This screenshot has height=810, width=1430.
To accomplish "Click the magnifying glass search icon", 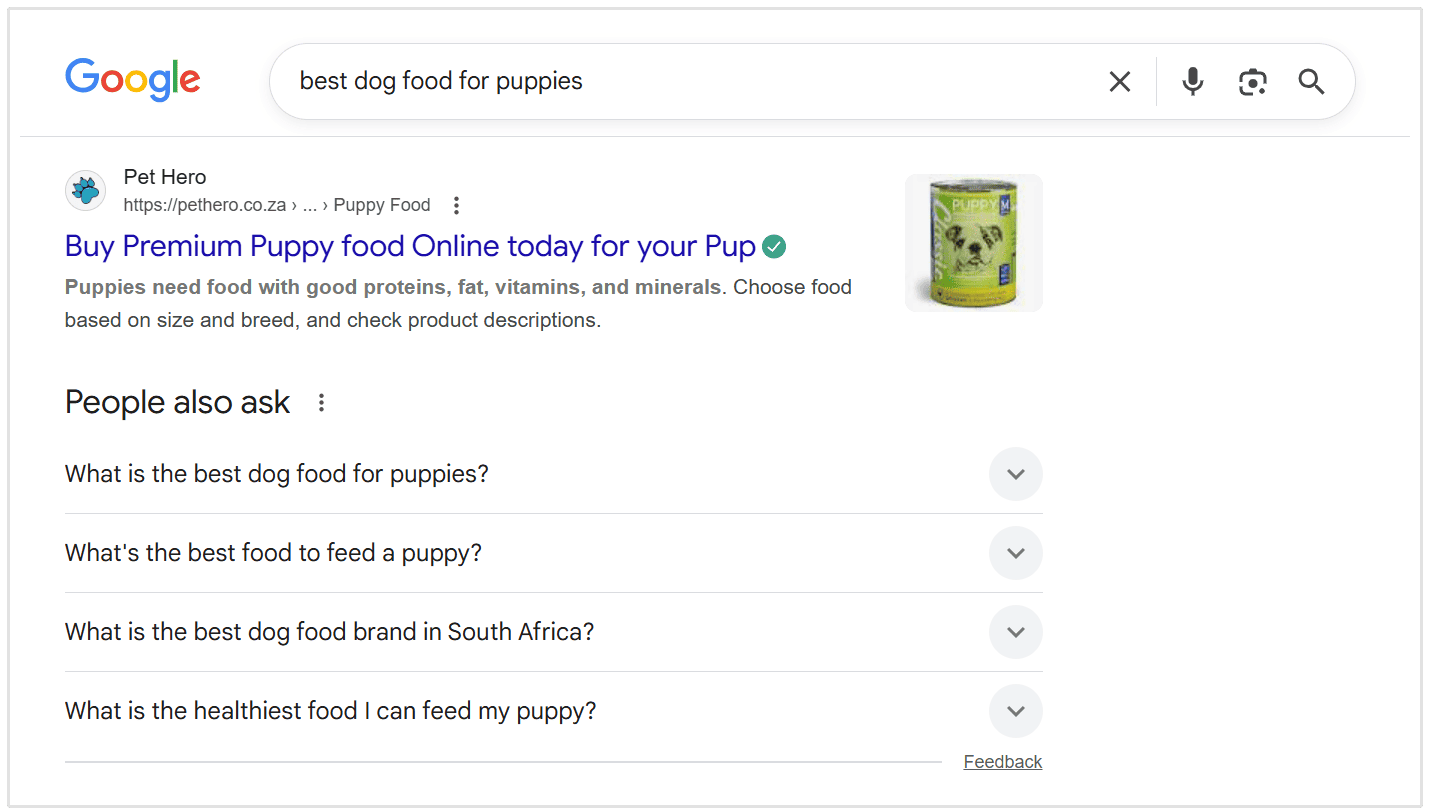I will 1310,81.
